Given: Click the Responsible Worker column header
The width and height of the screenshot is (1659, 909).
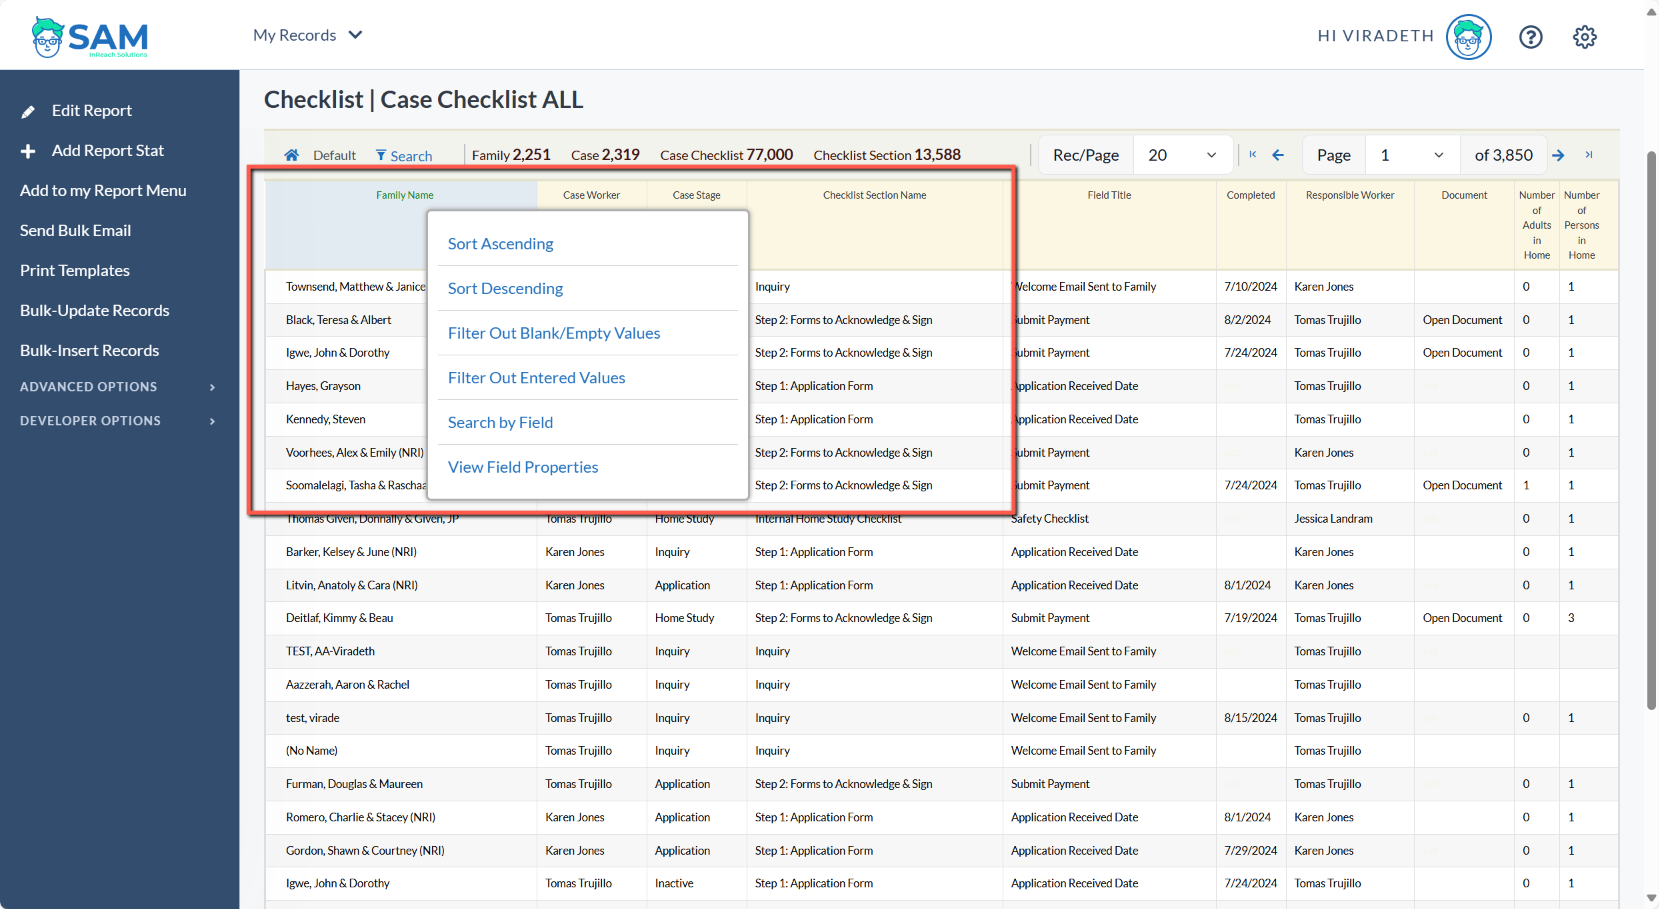Looking at the screenshot, I should [1349, 195].
